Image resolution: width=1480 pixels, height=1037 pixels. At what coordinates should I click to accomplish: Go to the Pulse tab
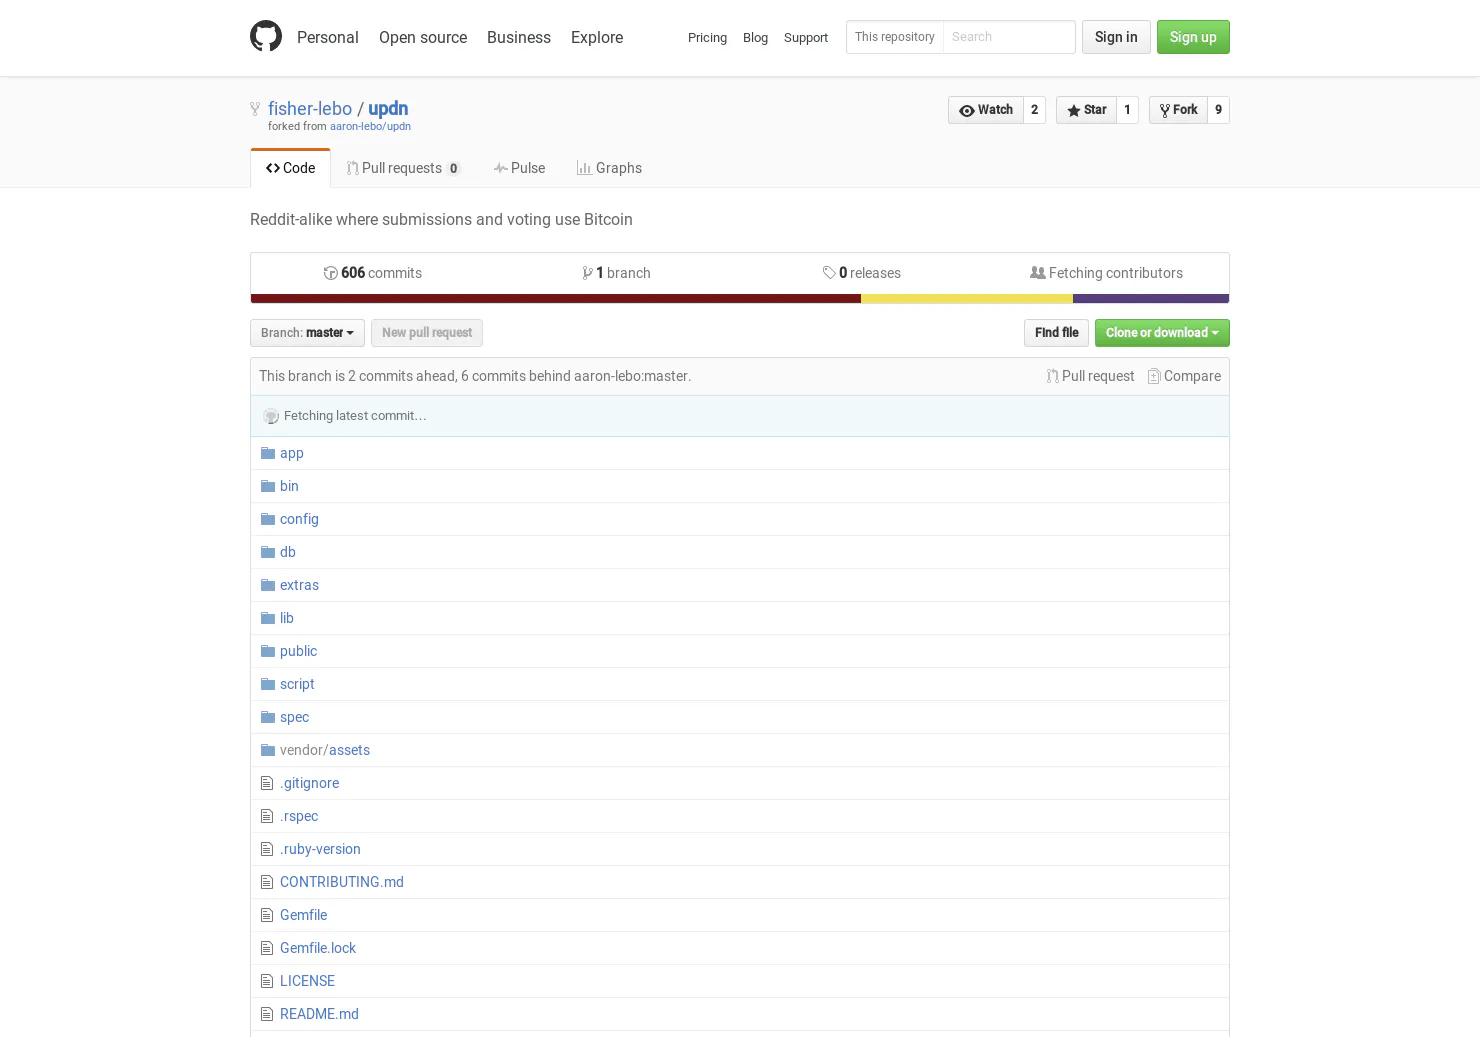[x=519, y=168]
